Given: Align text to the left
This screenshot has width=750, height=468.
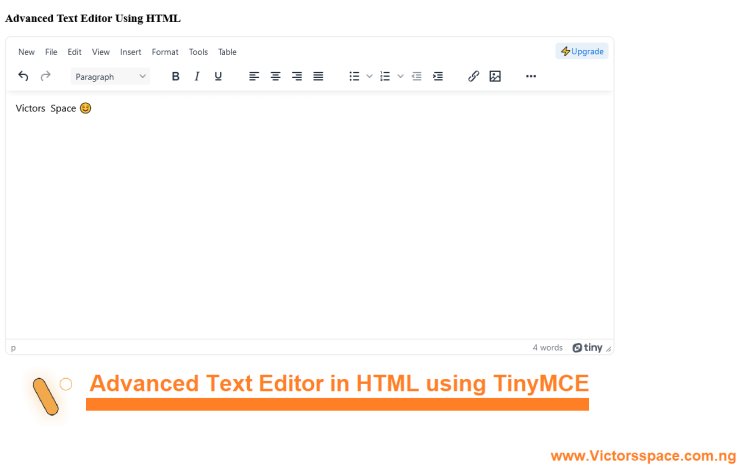Looking at the screenshot, I should [x=254, y=76].
